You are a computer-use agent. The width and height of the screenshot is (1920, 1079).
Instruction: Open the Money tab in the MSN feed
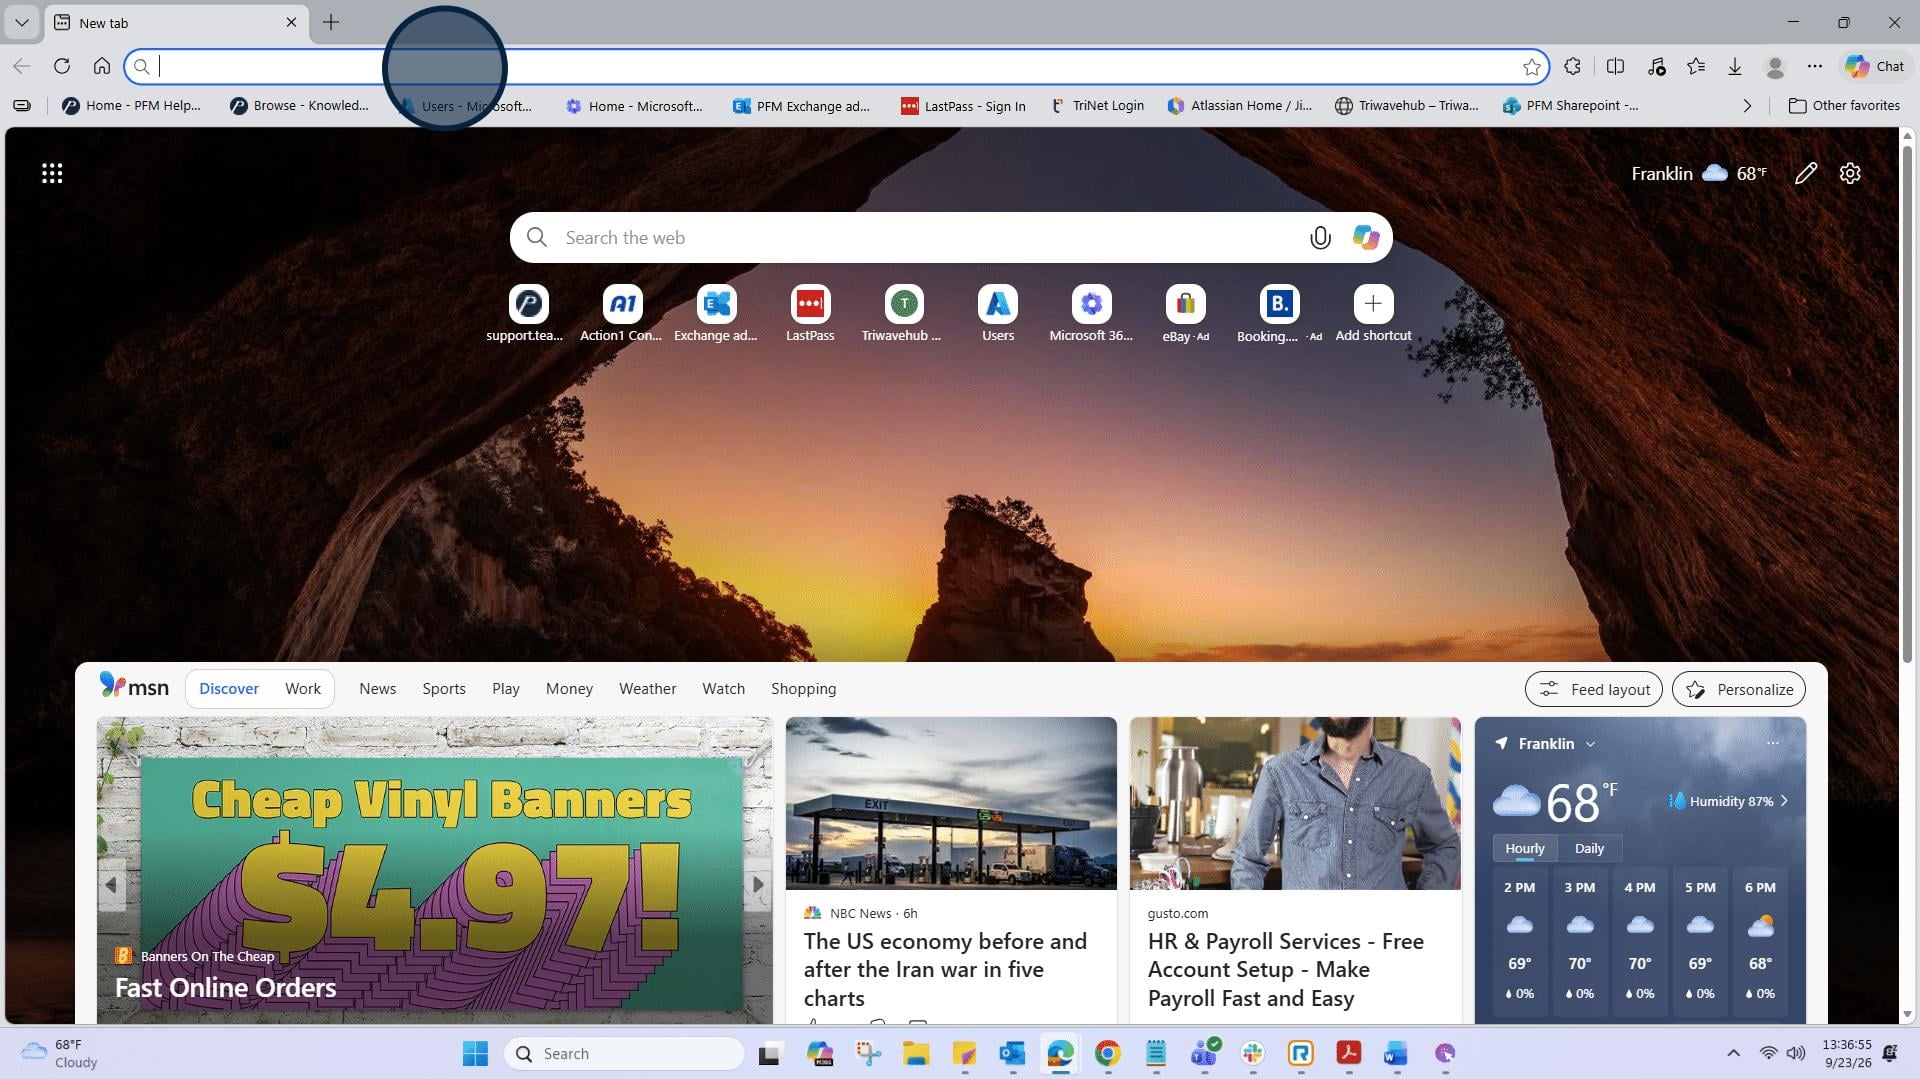tap(569, 688)
